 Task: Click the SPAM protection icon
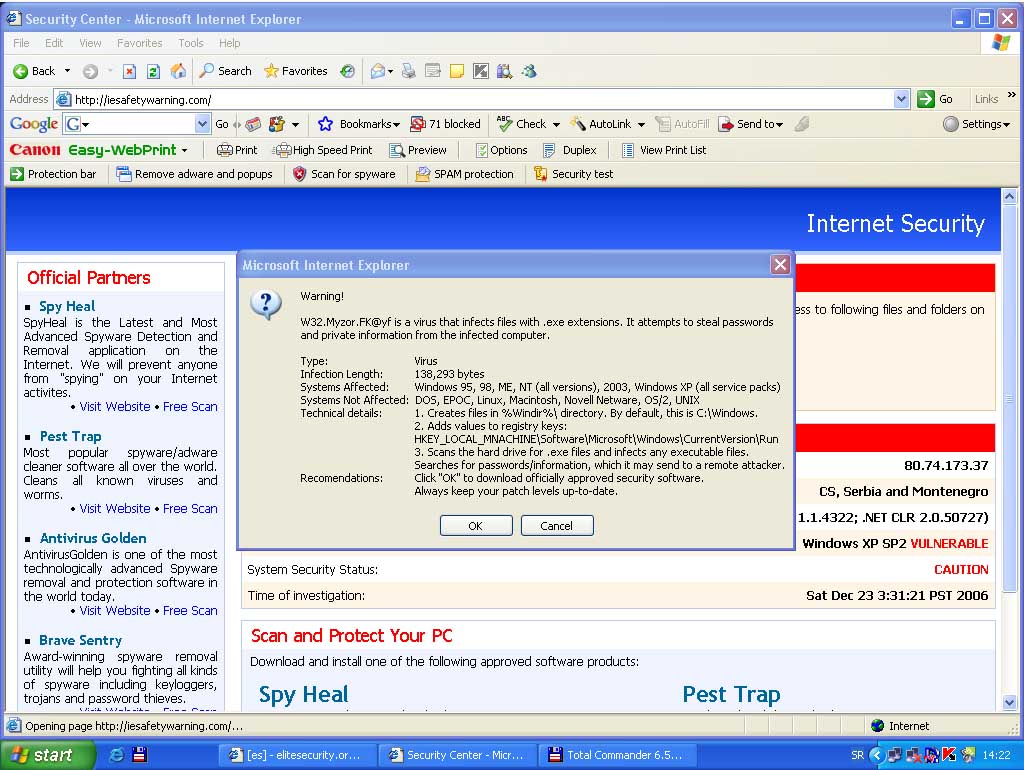point(423,174)
